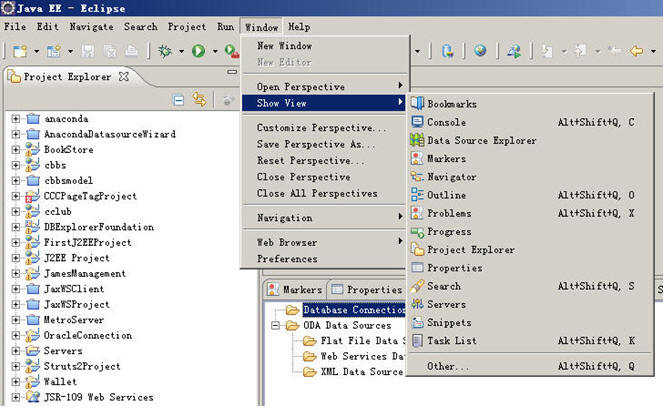This screenshot has height=409, width=669.
Task: Select XML Data Source tree item
Action: (361, 372)
